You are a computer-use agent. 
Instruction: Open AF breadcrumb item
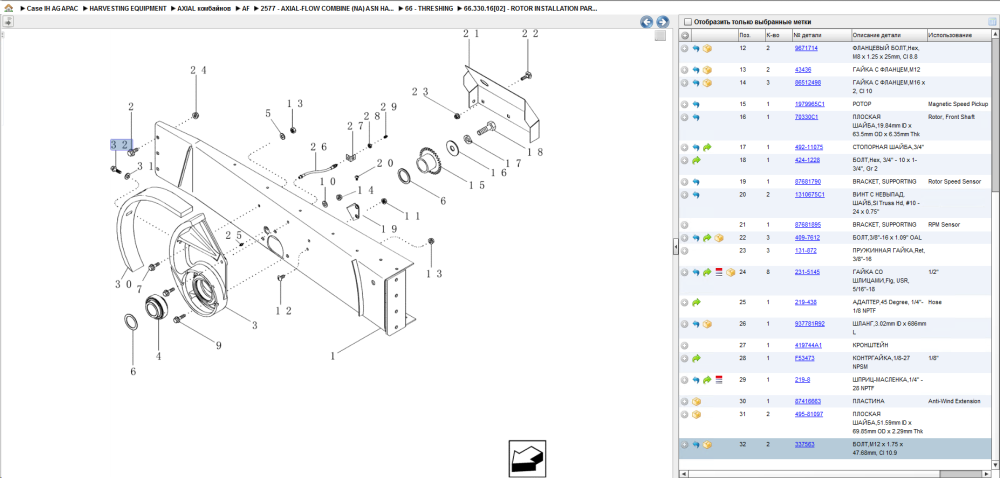(x=246, y=9)
